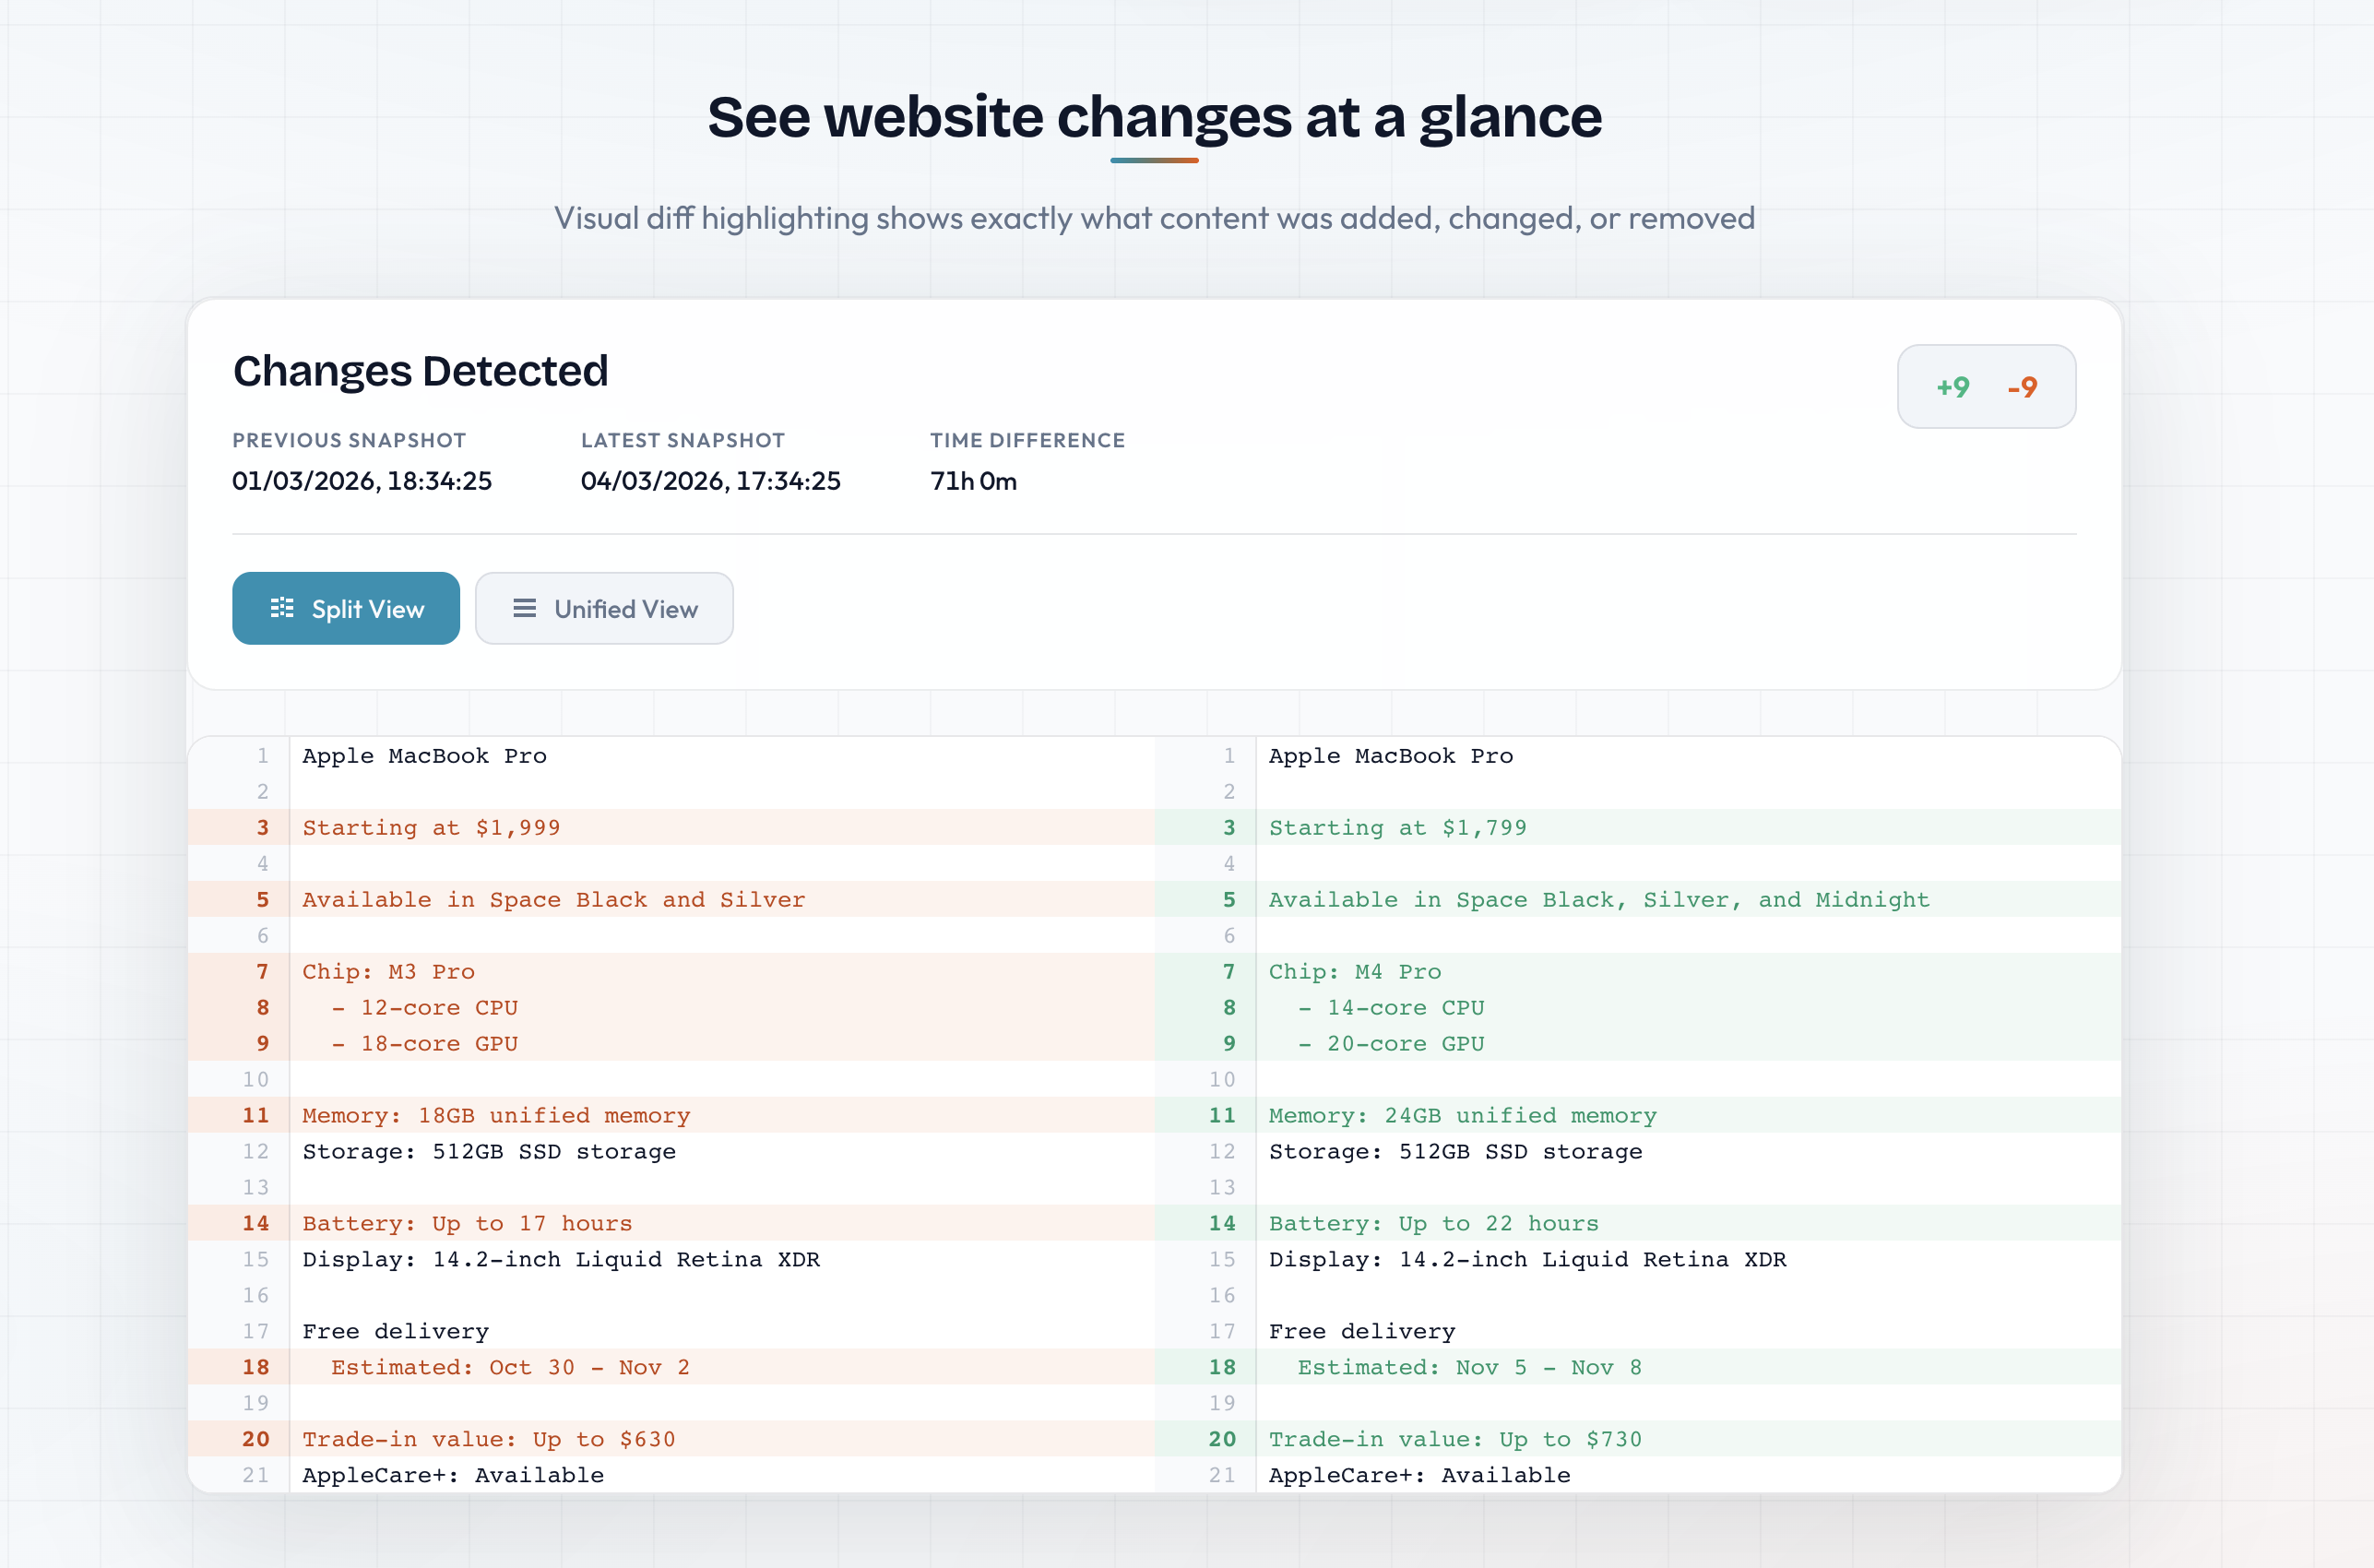Select added line '14-core CPU'
This screenshot has height=1568, width=2374.
click(x=1638, y=1007)
